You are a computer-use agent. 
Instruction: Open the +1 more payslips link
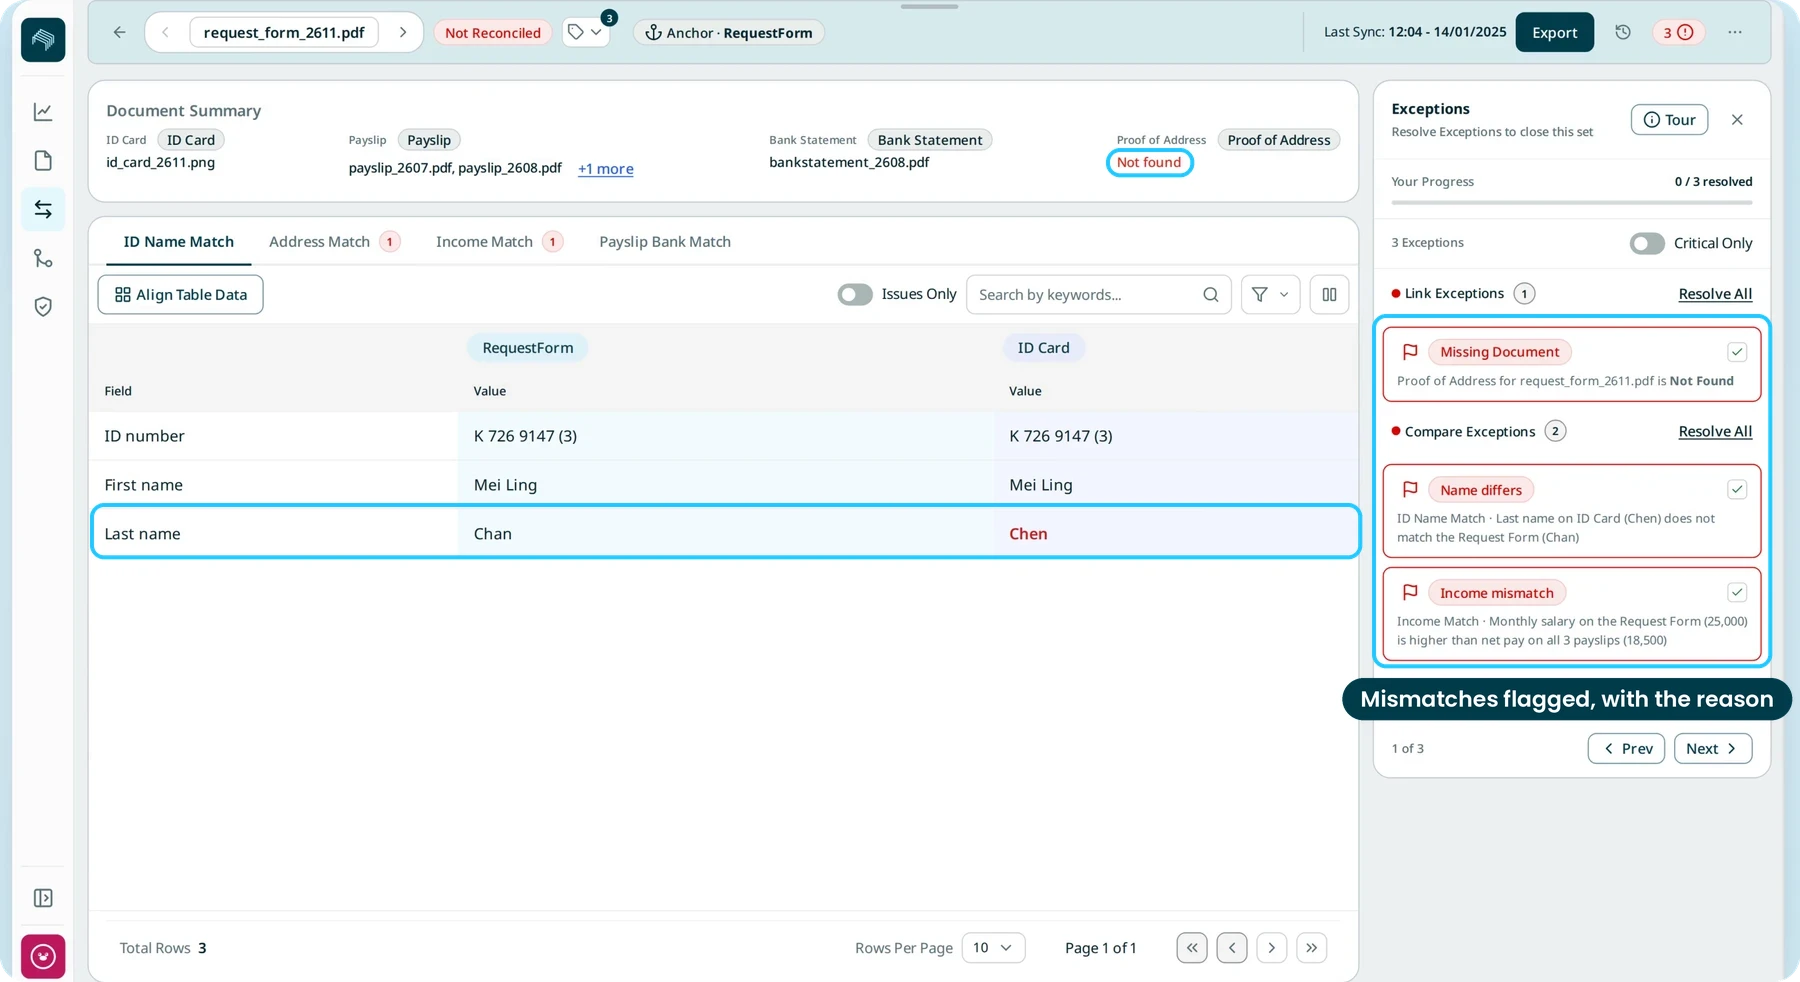[606, 169]
